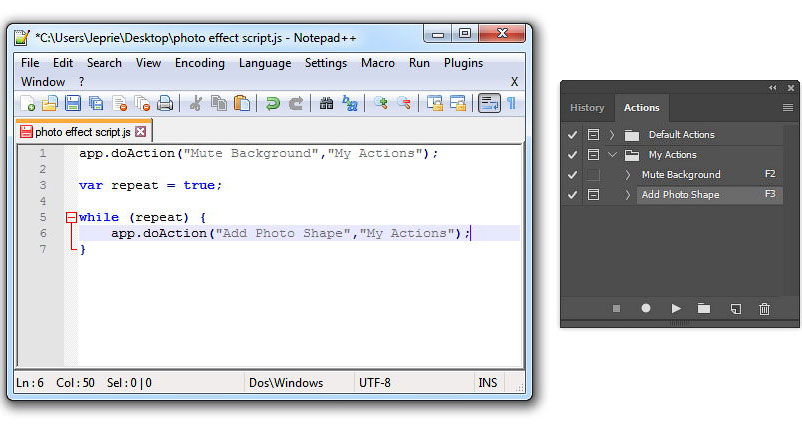The image size is (802, 433).
Task: Click the green Undo arrow icon
Action: pyautogui.click(x=272, y=103)
